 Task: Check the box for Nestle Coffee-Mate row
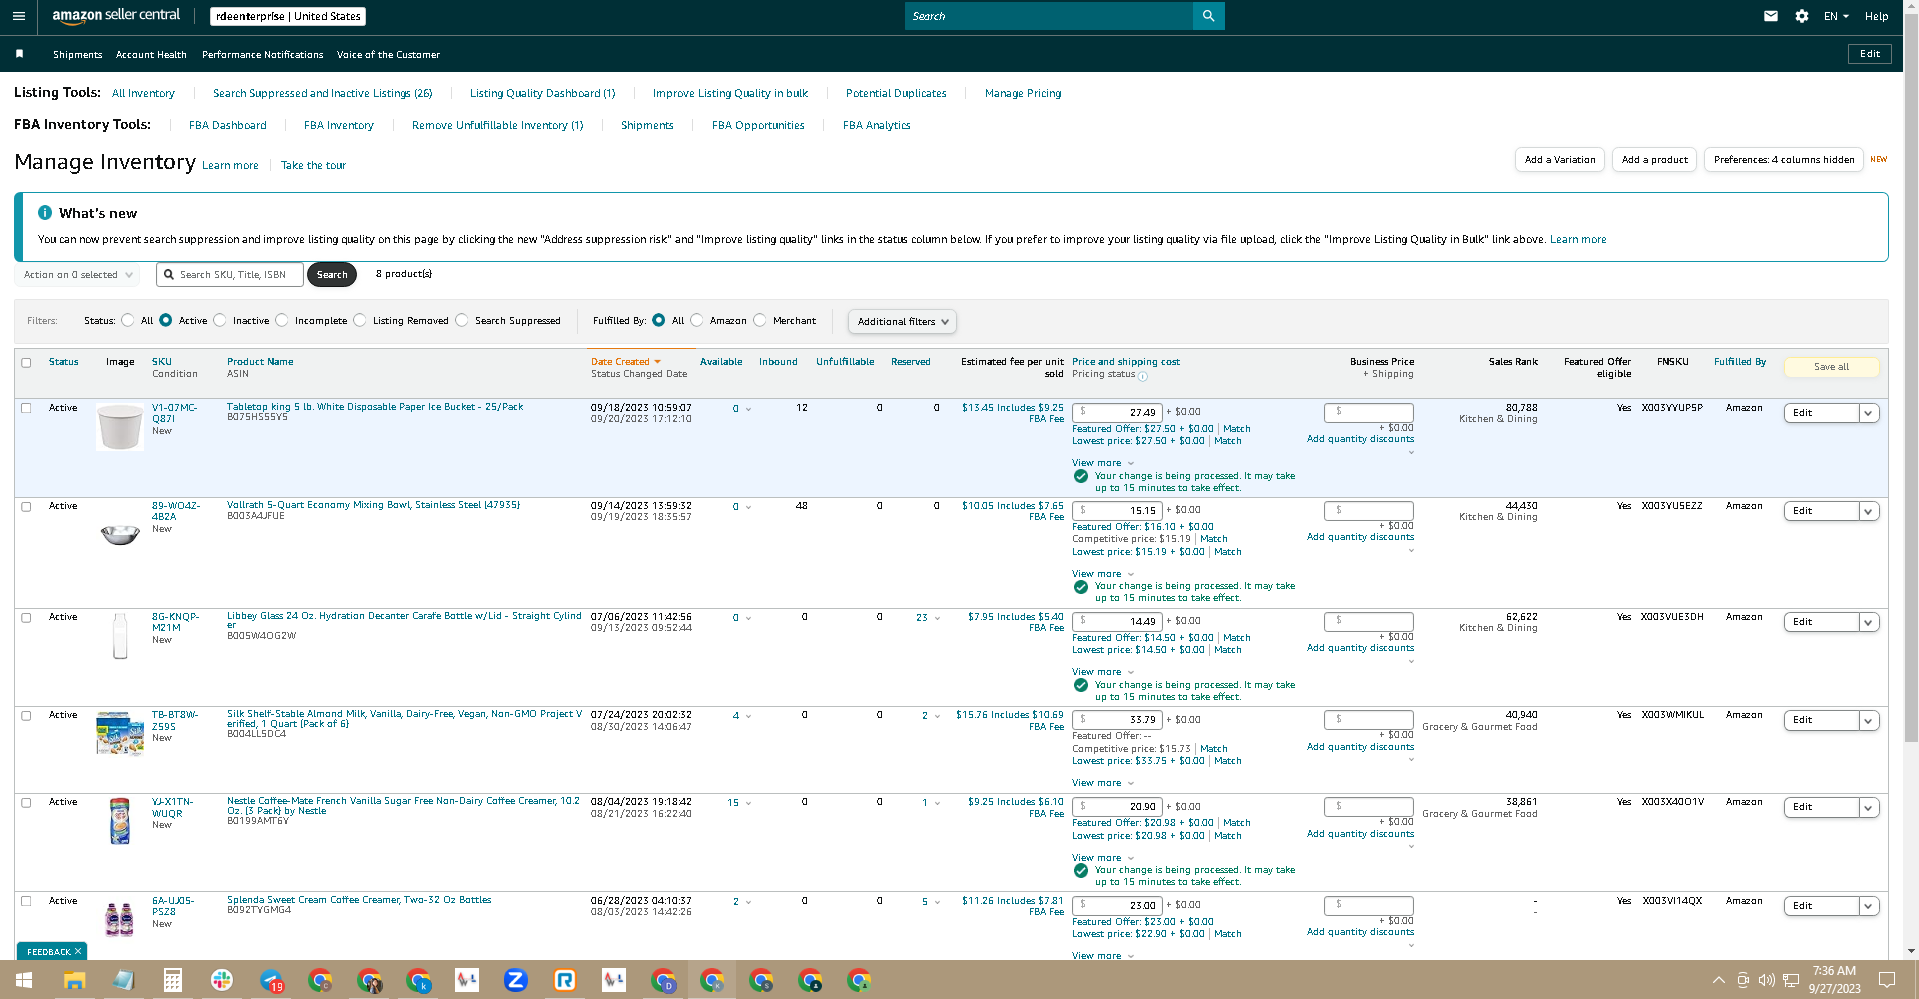tap(26, 802)
